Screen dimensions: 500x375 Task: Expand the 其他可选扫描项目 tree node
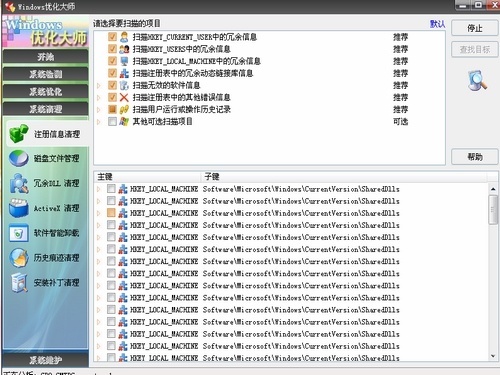(99, 122)
